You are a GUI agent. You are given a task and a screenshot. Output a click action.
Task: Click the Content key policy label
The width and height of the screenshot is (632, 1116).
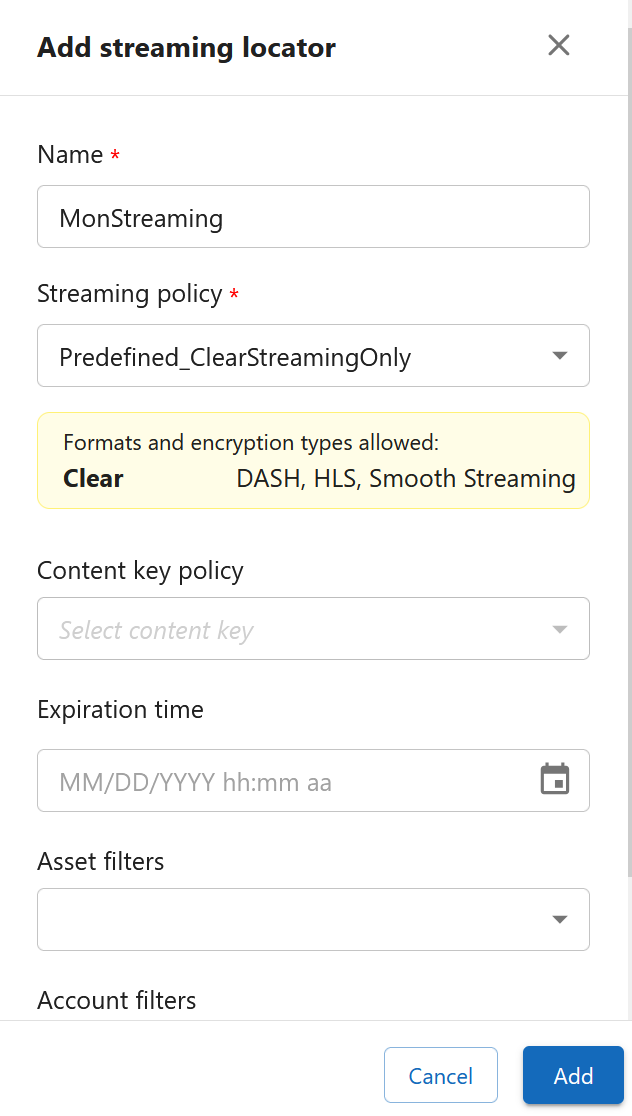[x=140, y=571]
